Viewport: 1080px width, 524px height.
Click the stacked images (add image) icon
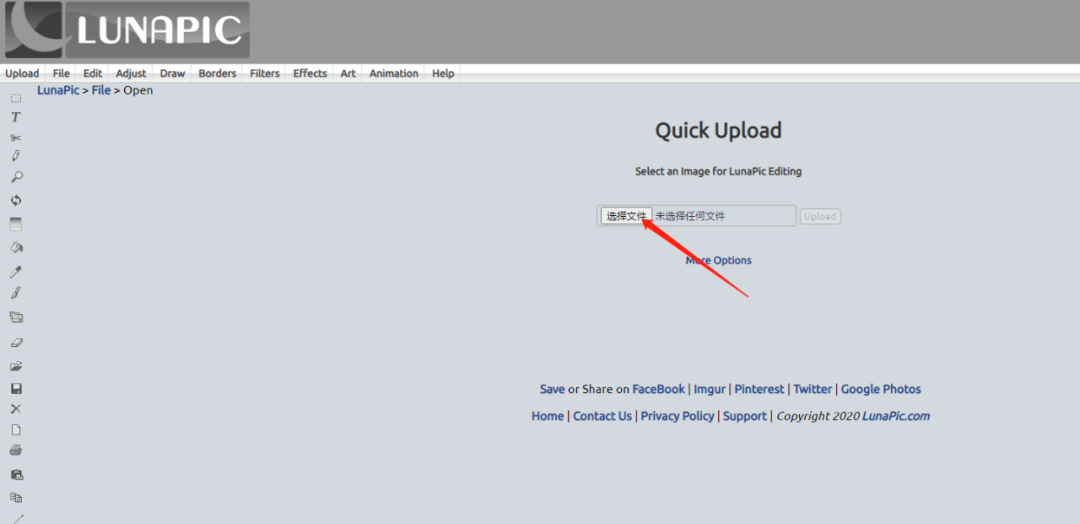pyautogui.click(x=16, y=317)
